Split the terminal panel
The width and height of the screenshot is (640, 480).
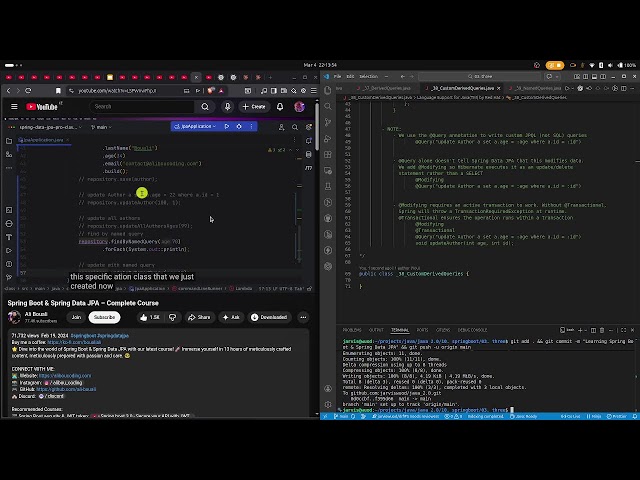coord(593,330)
